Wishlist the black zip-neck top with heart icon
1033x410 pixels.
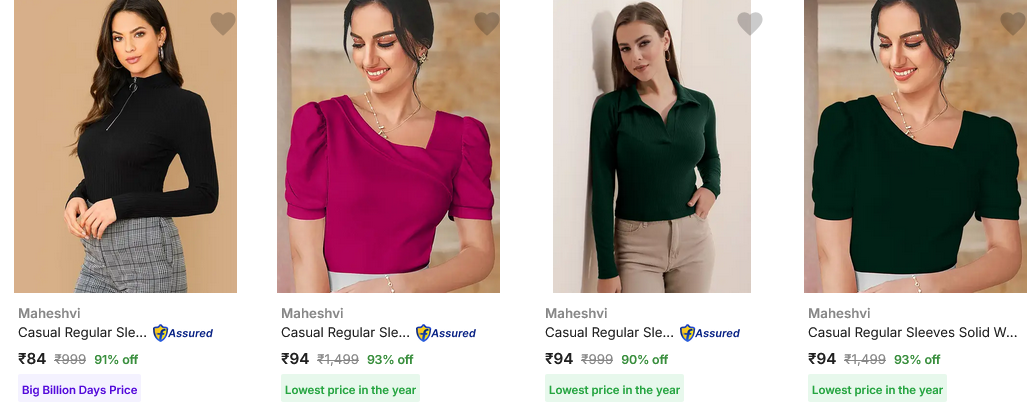pos(223,23)
